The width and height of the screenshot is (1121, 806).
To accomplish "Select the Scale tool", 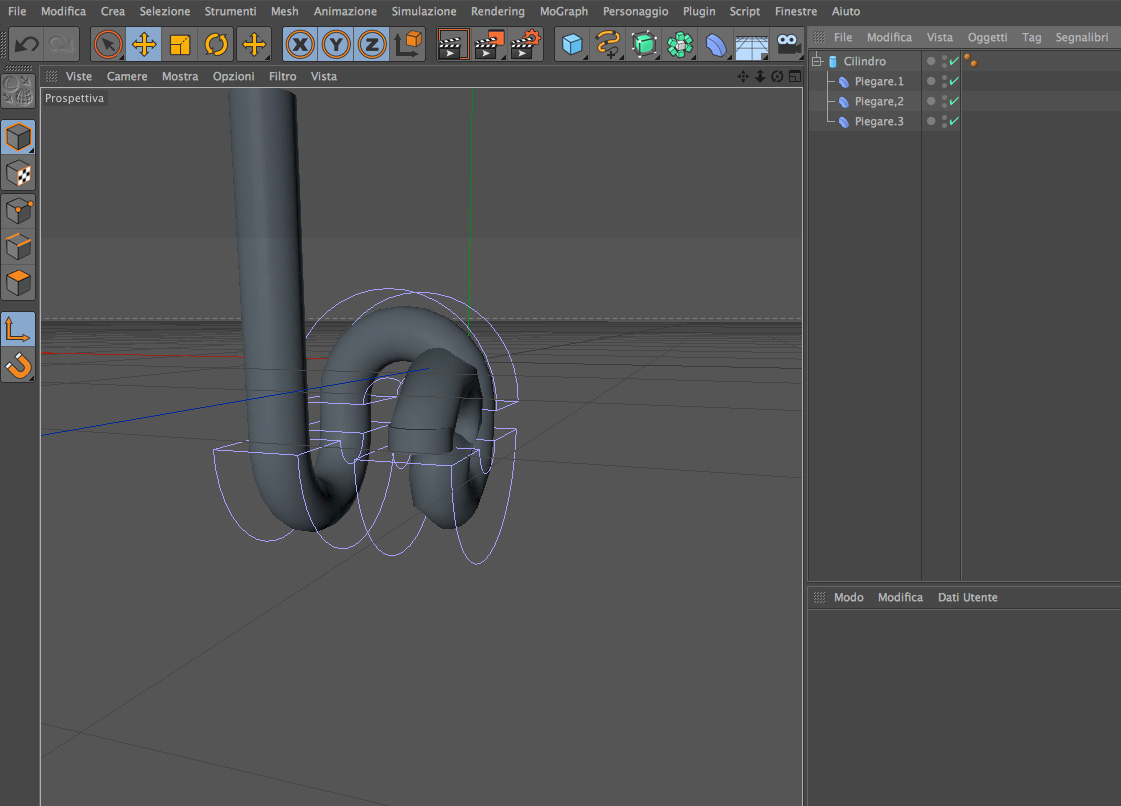I will [x=180, y=45].
